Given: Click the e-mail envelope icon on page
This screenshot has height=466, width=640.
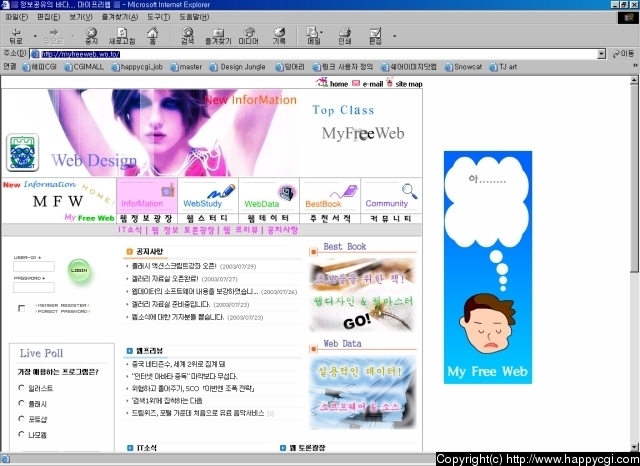Looking at the screenshot, I should (x=356, y=83).
